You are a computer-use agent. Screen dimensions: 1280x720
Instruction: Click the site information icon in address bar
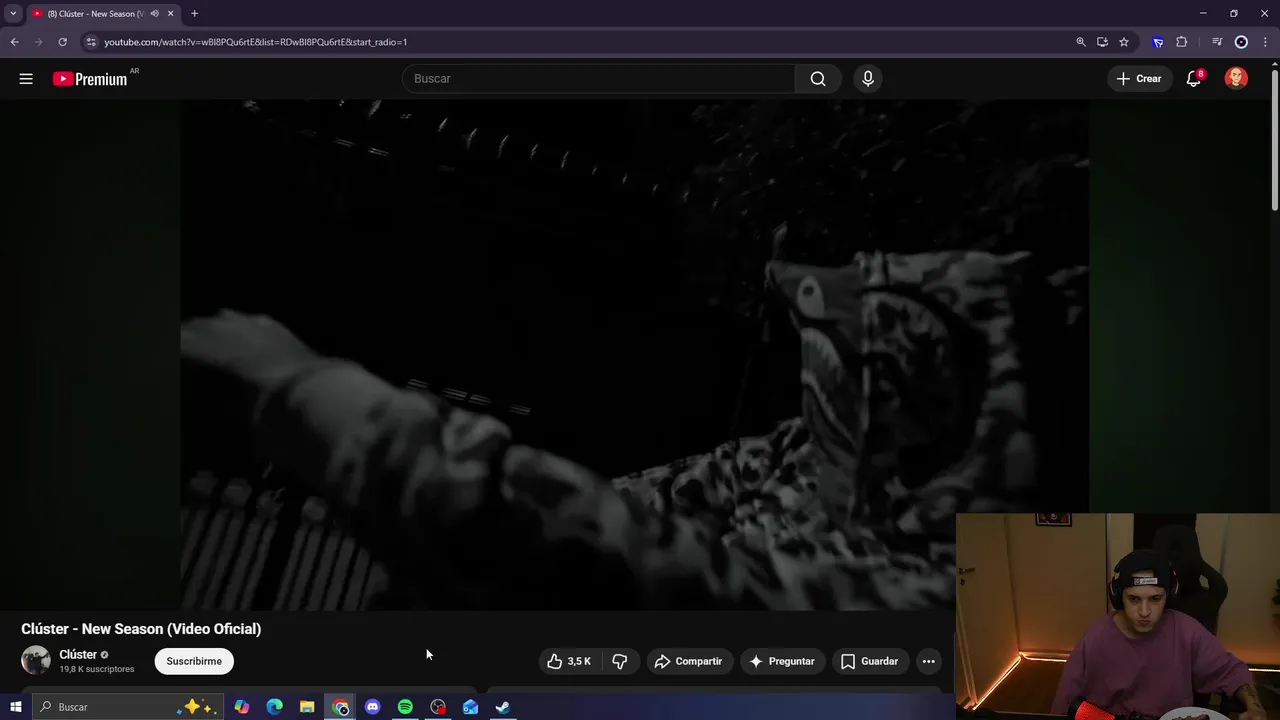click(90, 42)
